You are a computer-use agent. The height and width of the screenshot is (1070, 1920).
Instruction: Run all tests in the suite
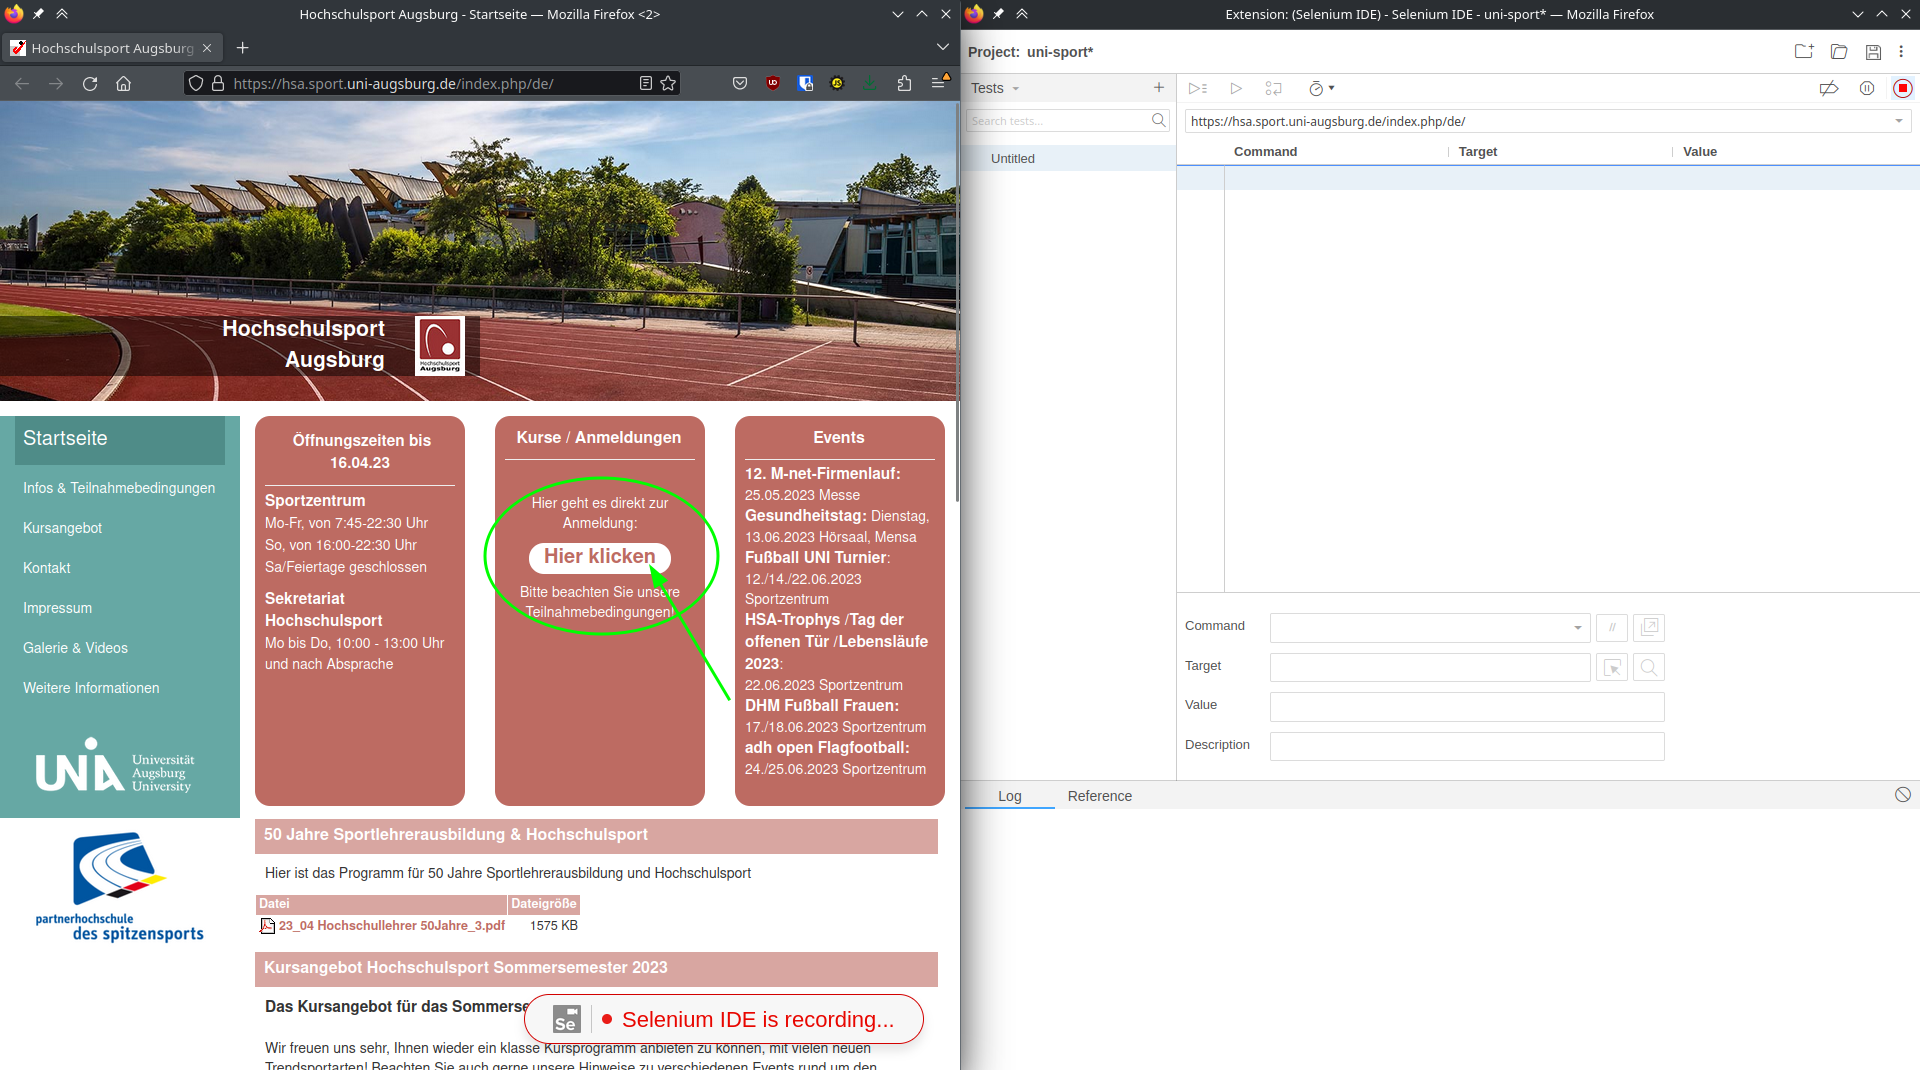click(1198, 89)
